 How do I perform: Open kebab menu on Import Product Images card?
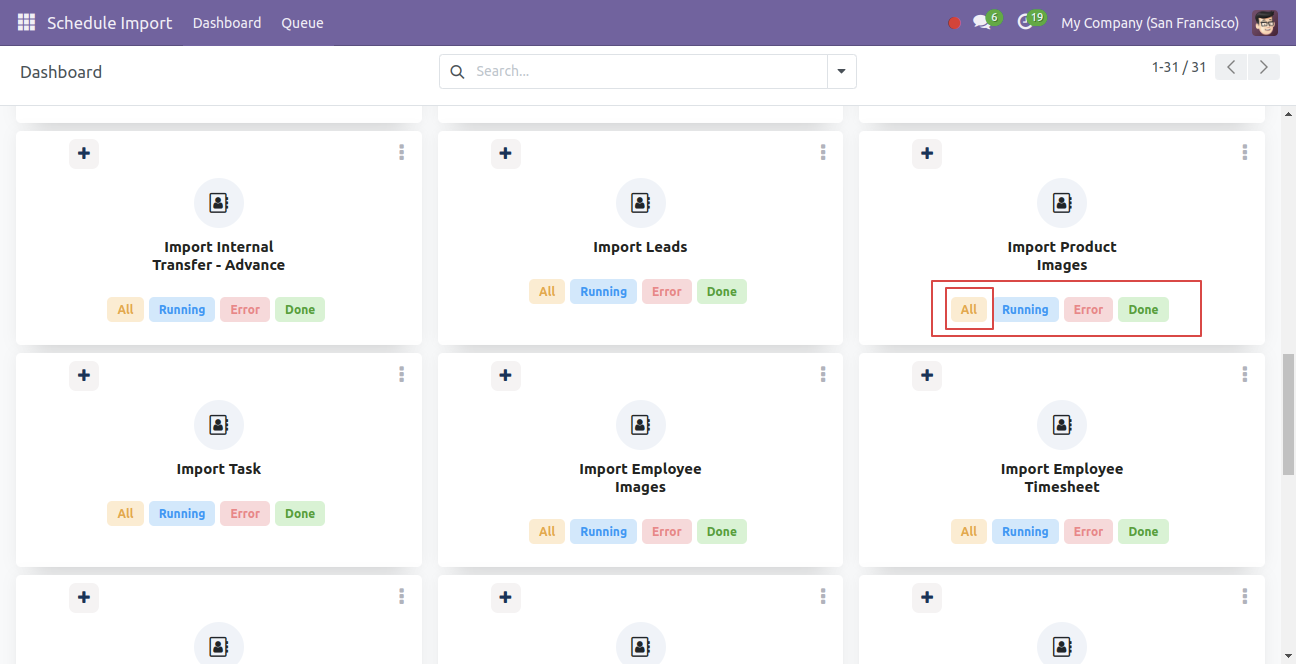pos(1245,152)
